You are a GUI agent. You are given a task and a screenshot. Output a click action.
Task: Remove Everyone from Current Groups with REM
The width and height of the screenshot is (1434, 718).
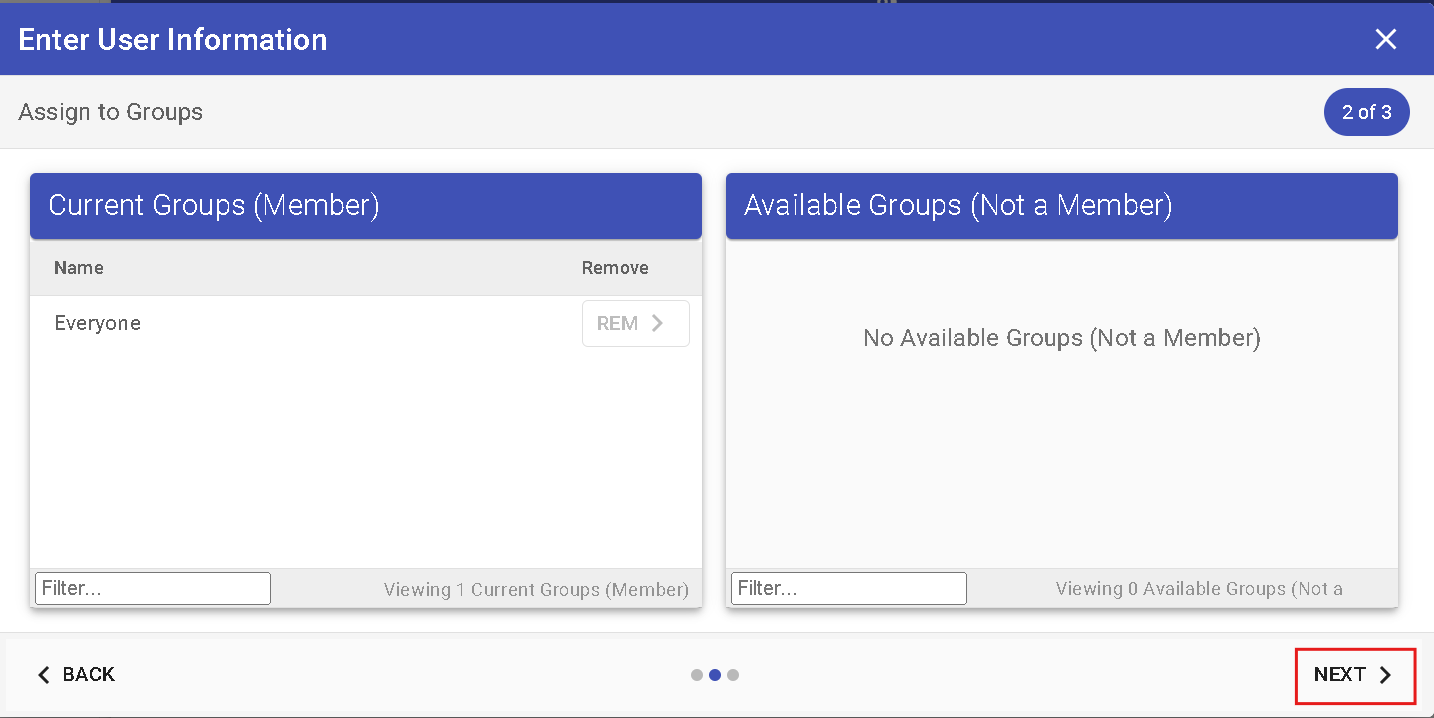635,323
